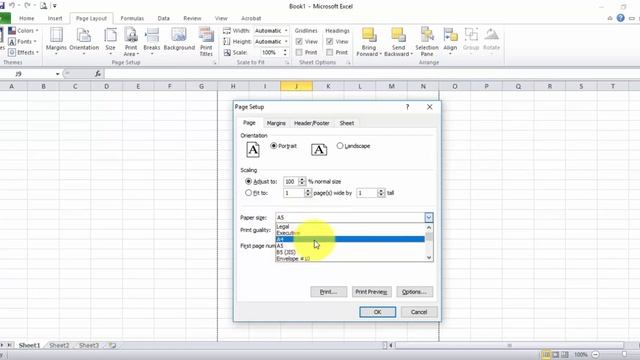The height and width of the screenshot is (360, 640).
Task: Click the Rotate icon in Arrange
Action: point(491,41)
